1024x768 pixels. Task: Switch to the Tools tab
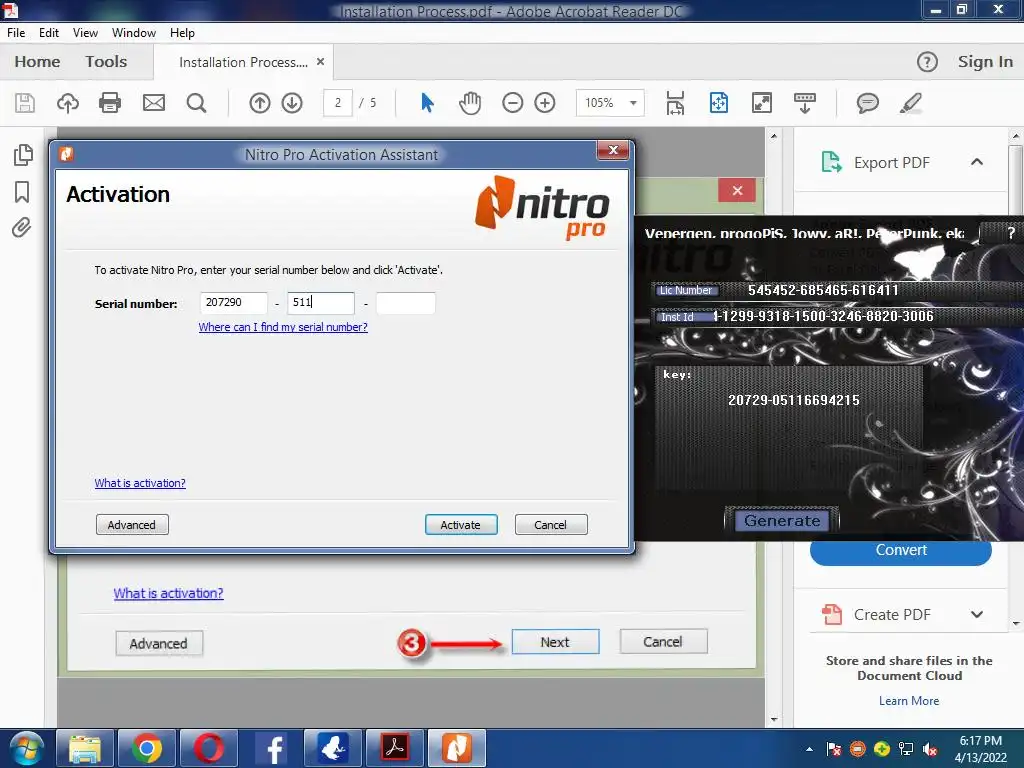(106, 62)
